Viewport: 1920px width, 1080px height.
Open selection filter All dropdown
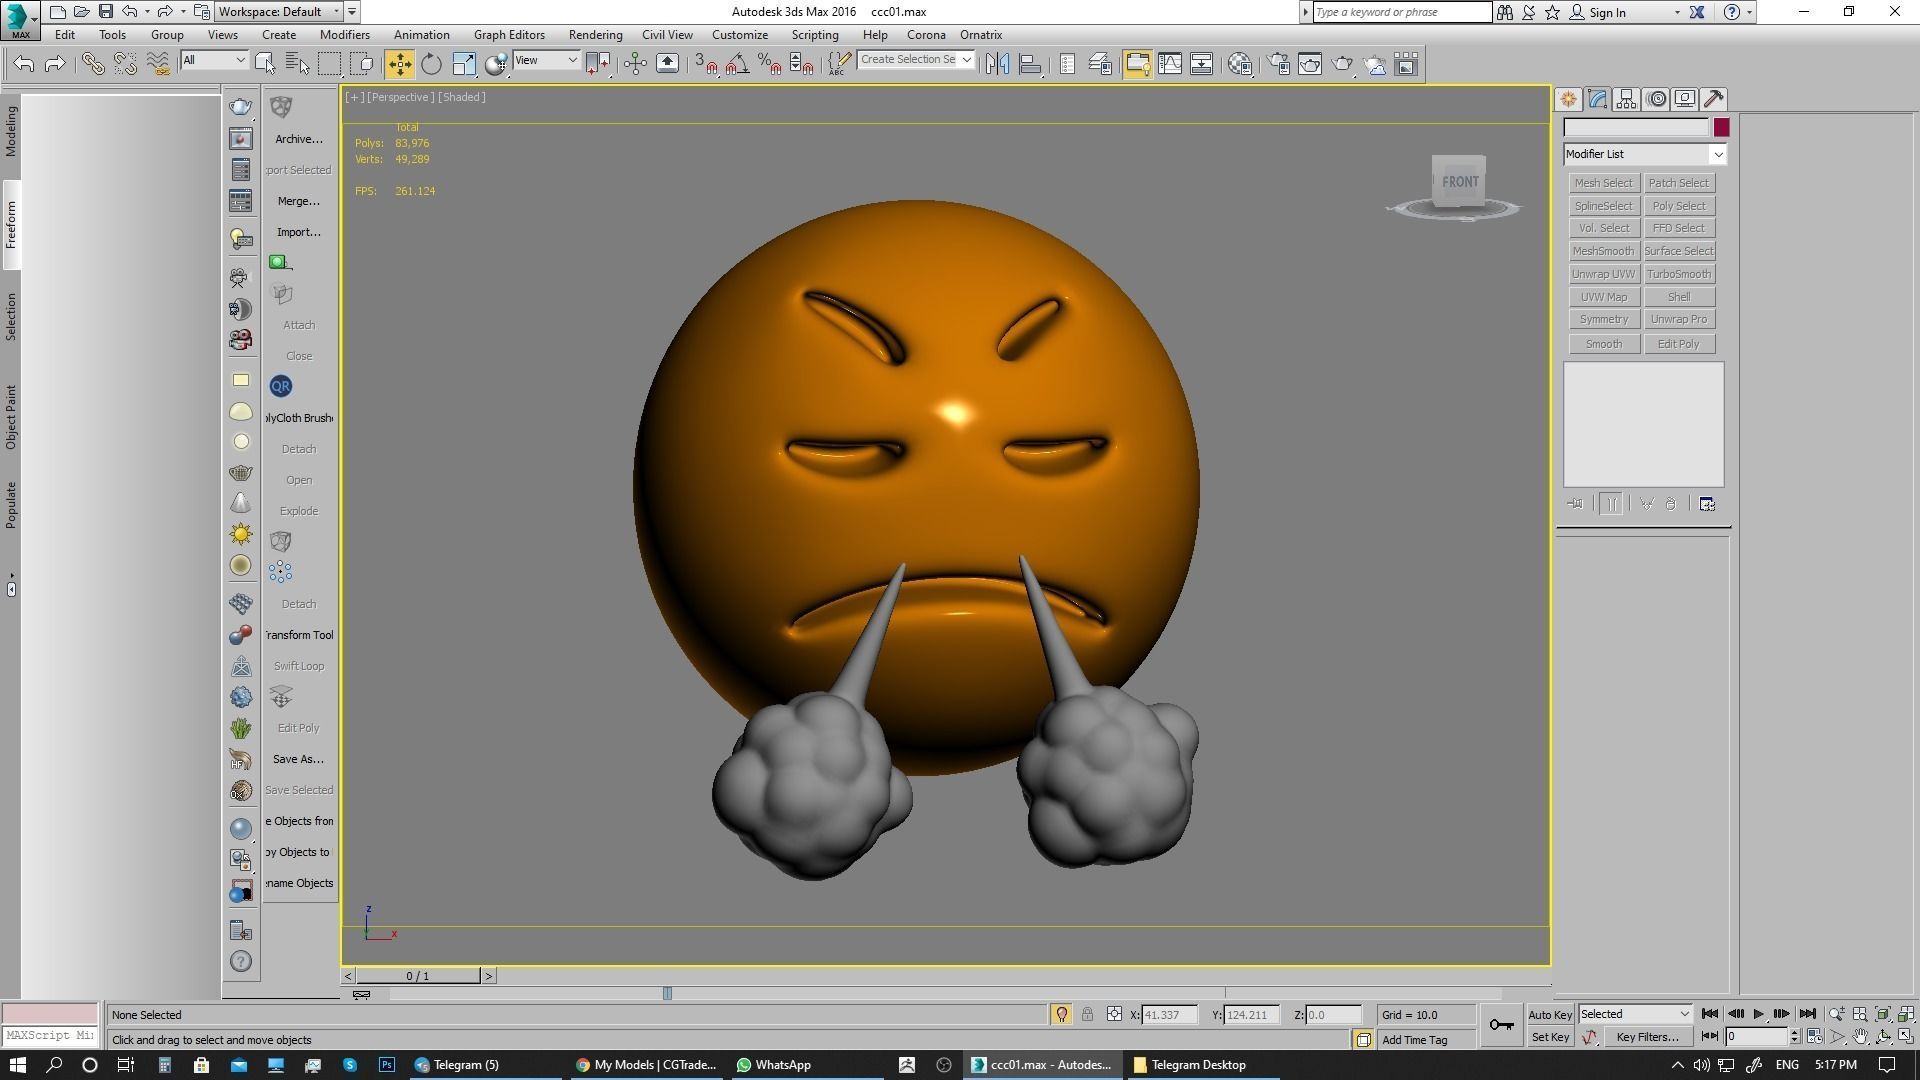pyautogui.click(x=214, y=60)
